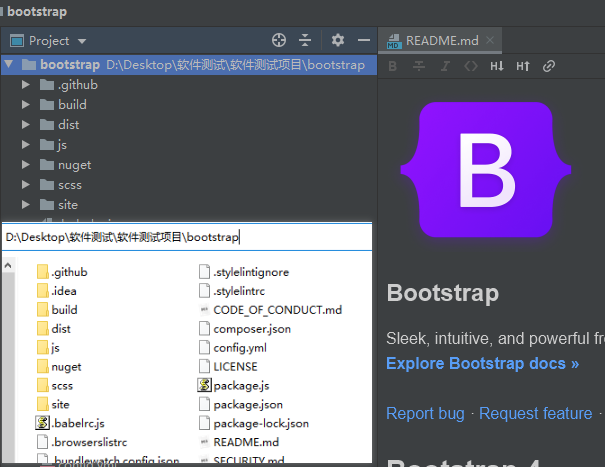Expand the scss folder in tree
The width and height of the screenshot is (605, 467).
click(25, 185)
